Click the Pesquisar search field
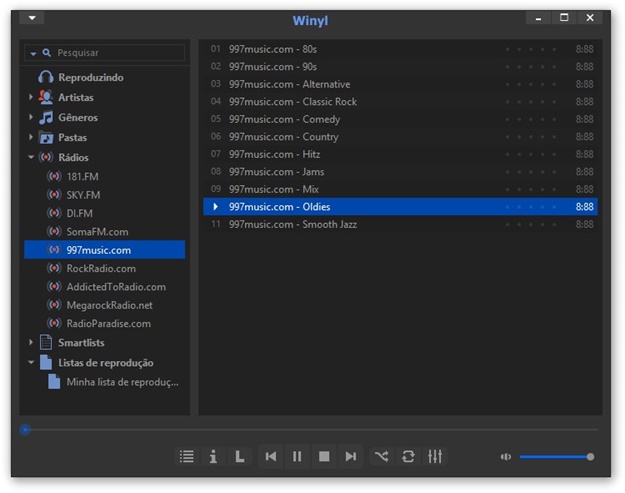The width and height of the screenshot is (625, 493). click(115, 53)
